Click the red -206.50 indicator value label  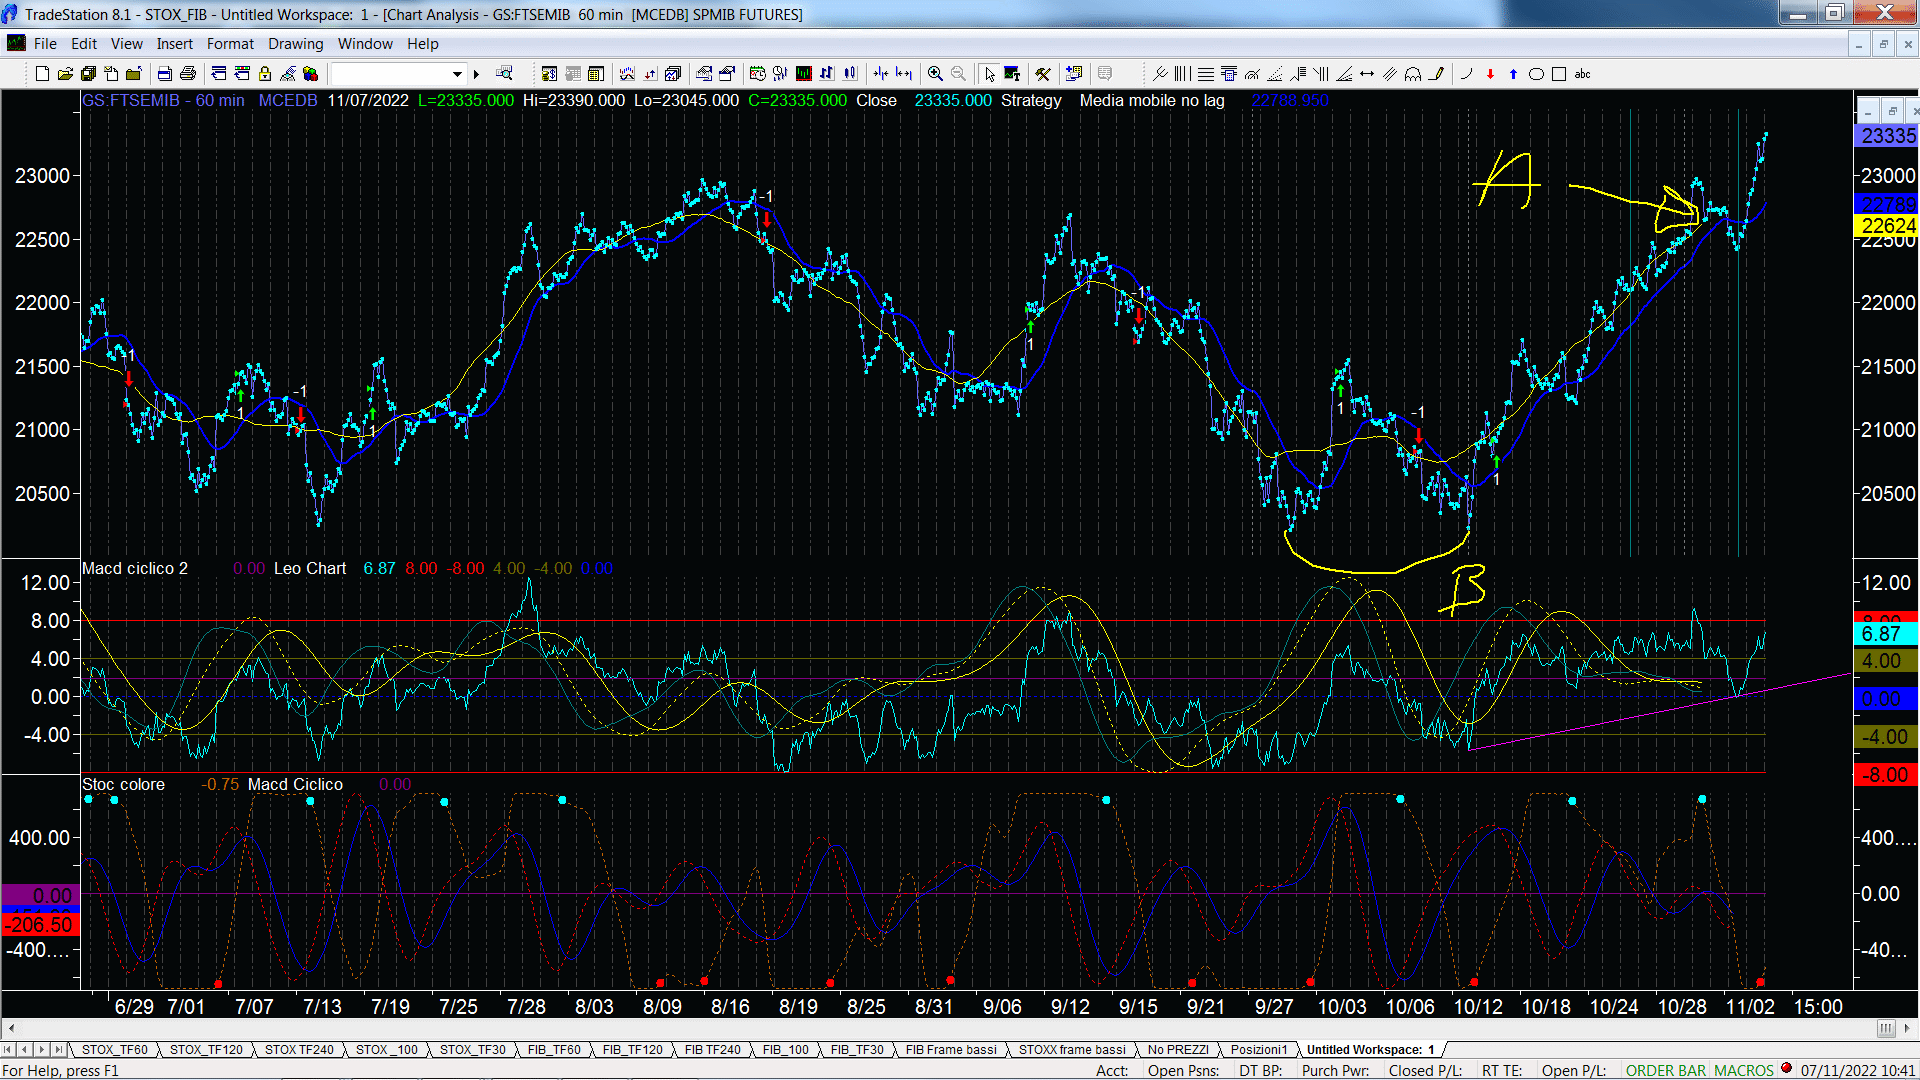40,925
